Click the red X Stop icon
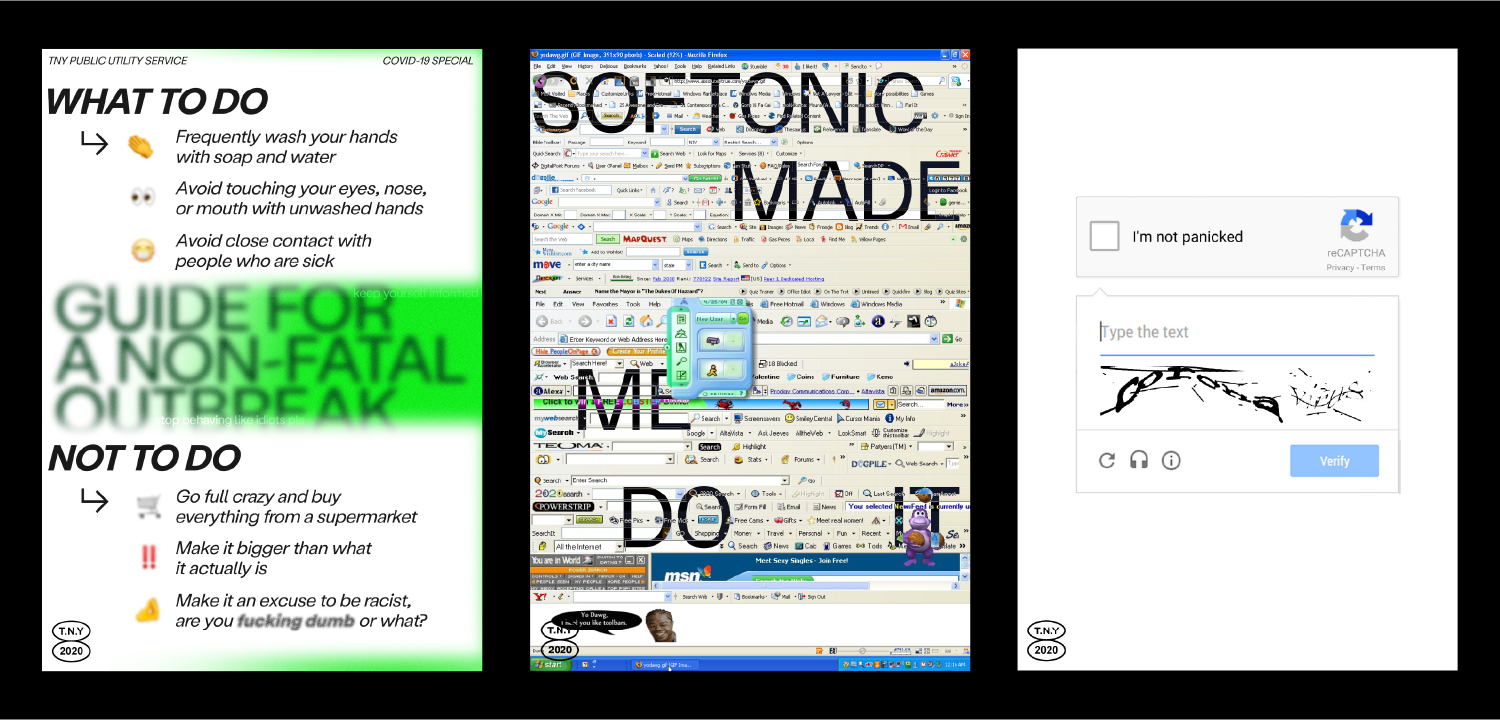This screenshot has width=1500, height=720. 611,321
